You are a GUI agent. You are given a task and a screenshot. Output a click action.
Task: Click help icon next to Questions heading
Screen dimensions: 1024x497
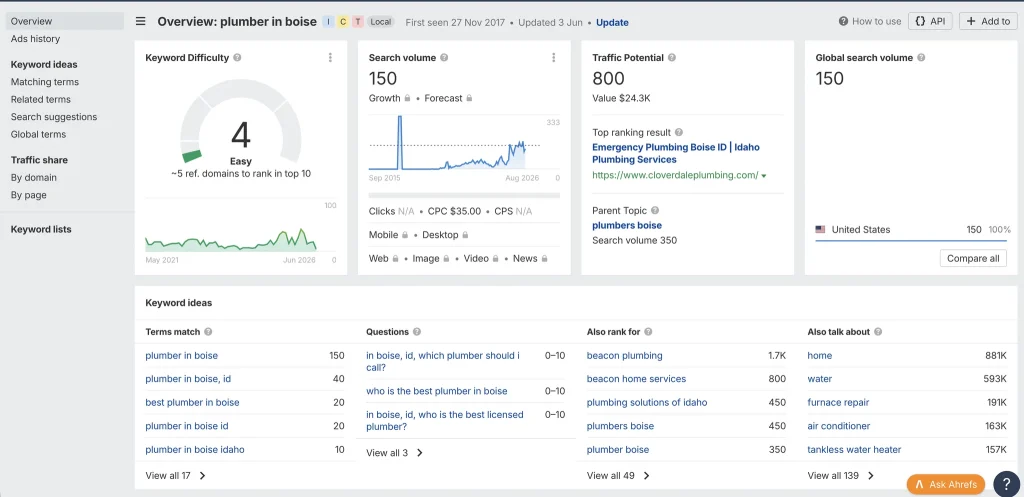pyautogui.click(x=417, y=332)
